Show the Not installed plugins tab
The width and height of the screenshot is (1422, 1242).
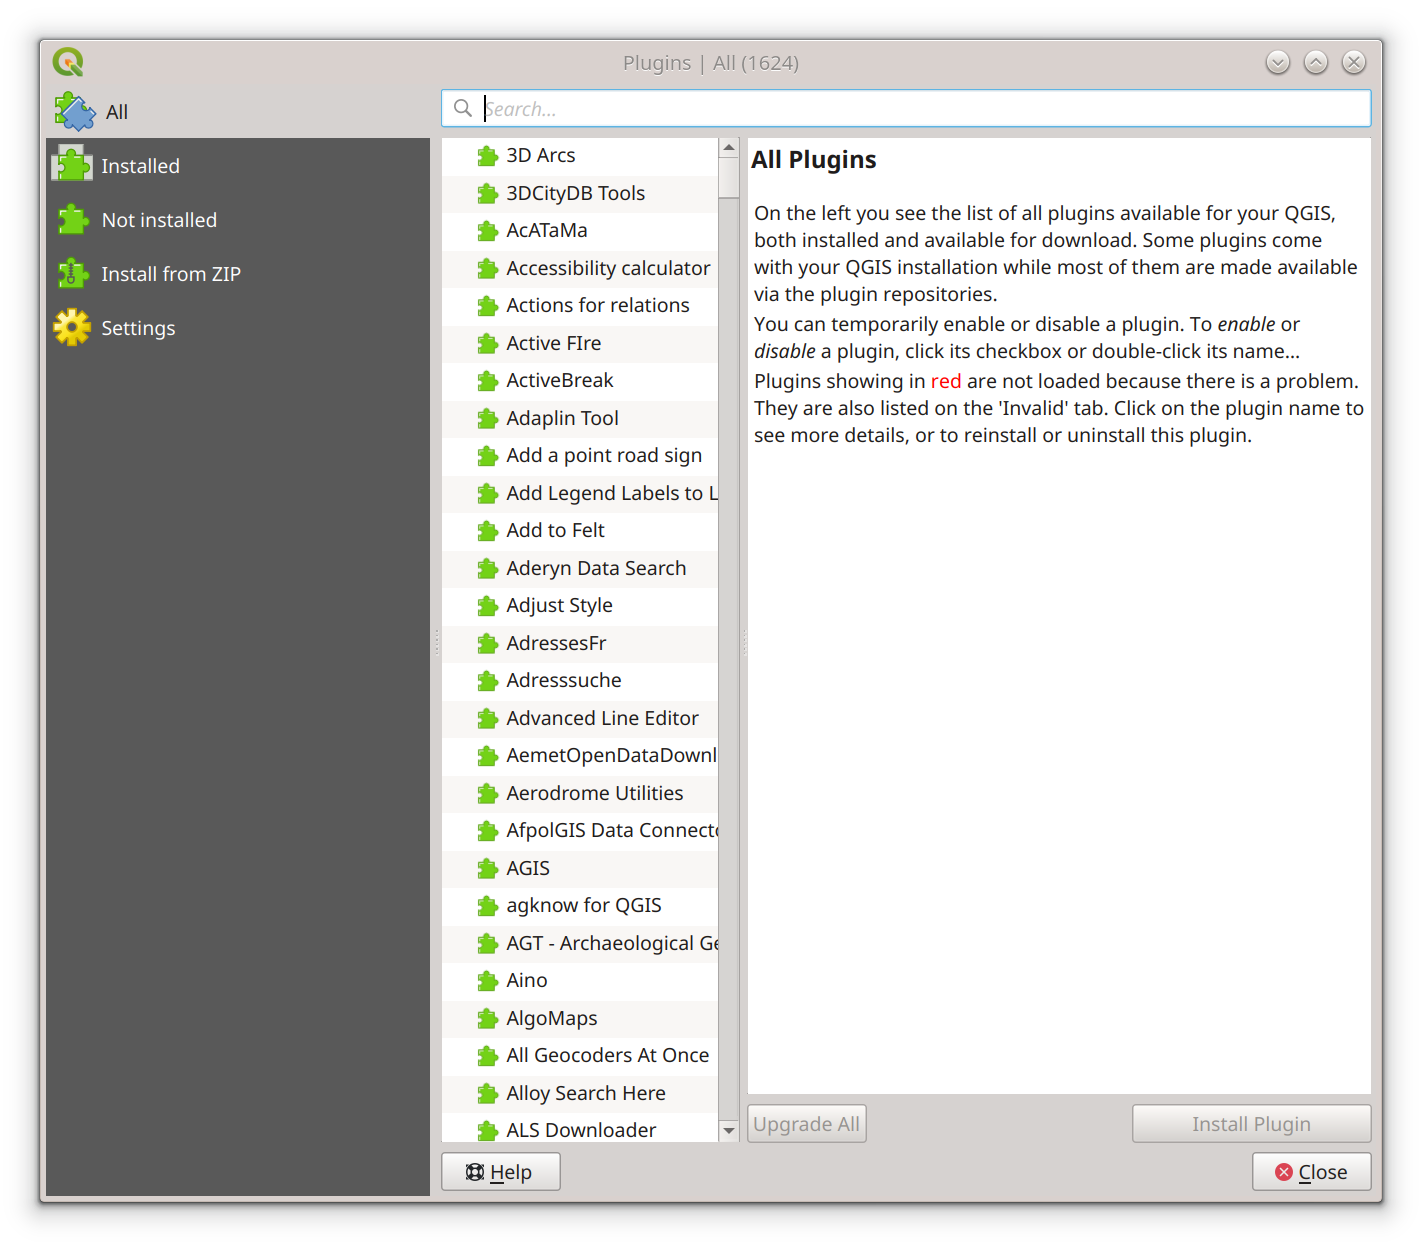pyautogui.click(x=238, y=220)
